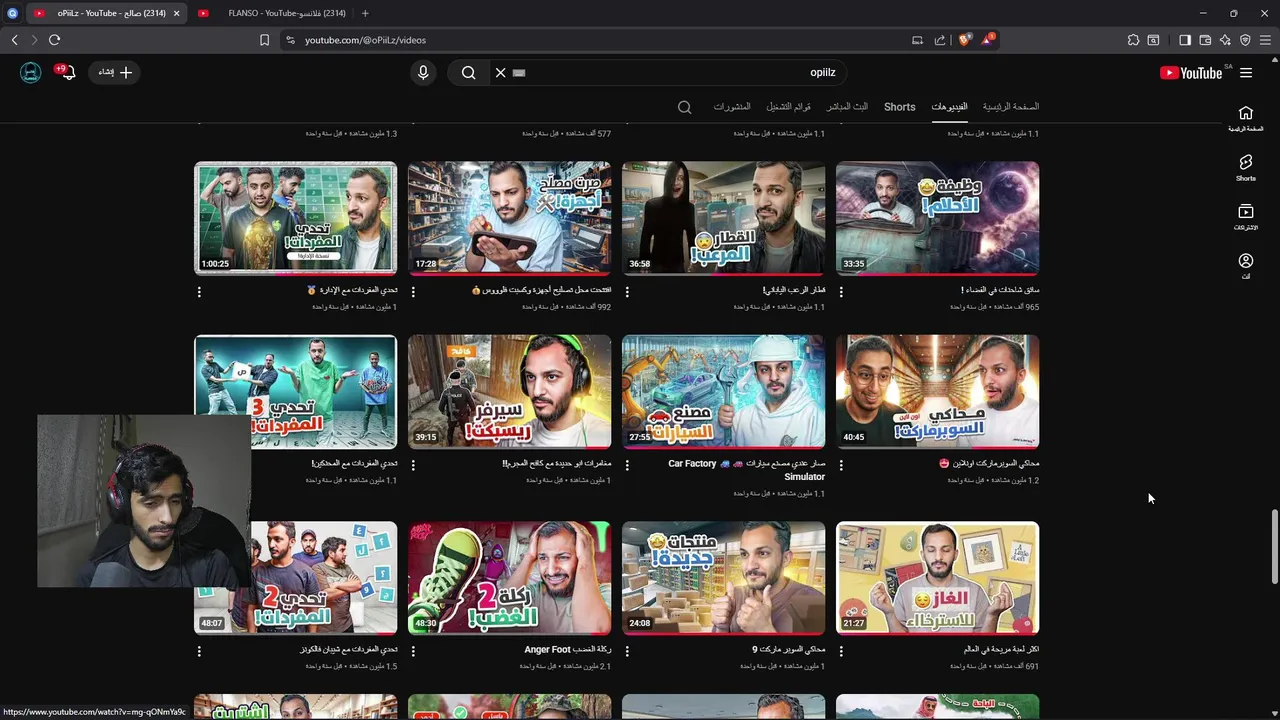The width and height of the screenshot is (1280, 720).
Task: Open the Car Factory Simulator video title
Action: [746, 470]
